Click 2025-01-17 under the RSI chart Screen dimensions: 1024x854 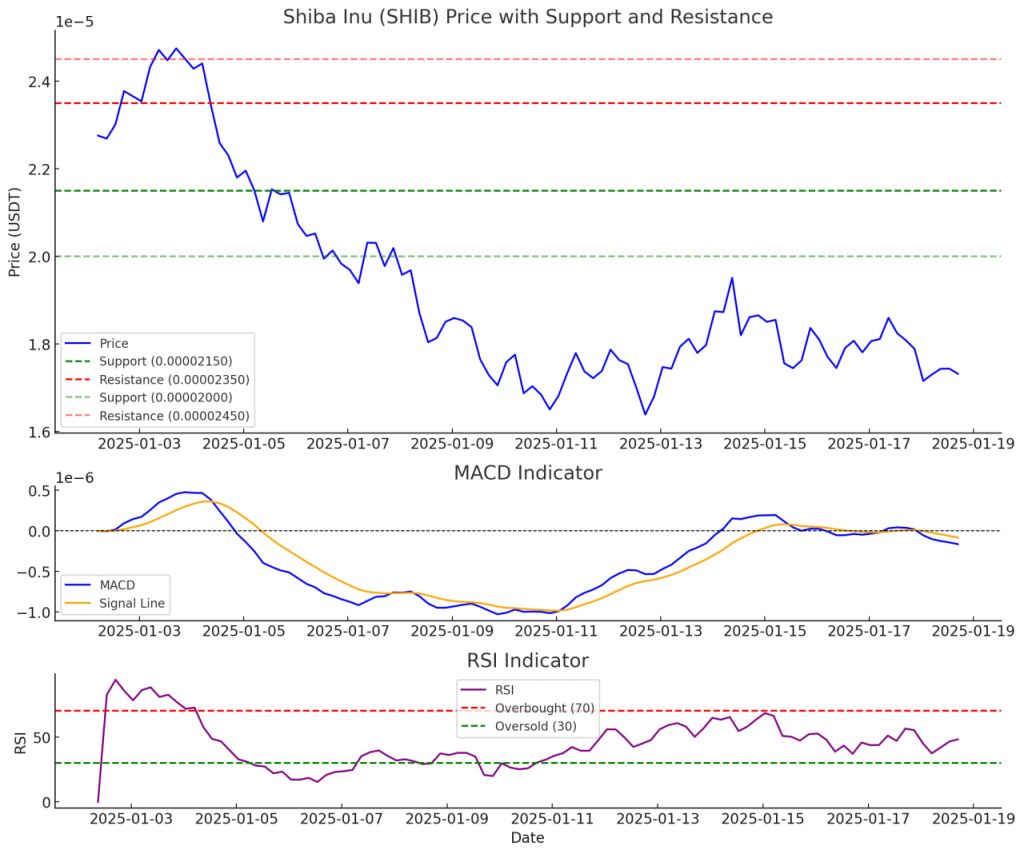pos(869,819)
